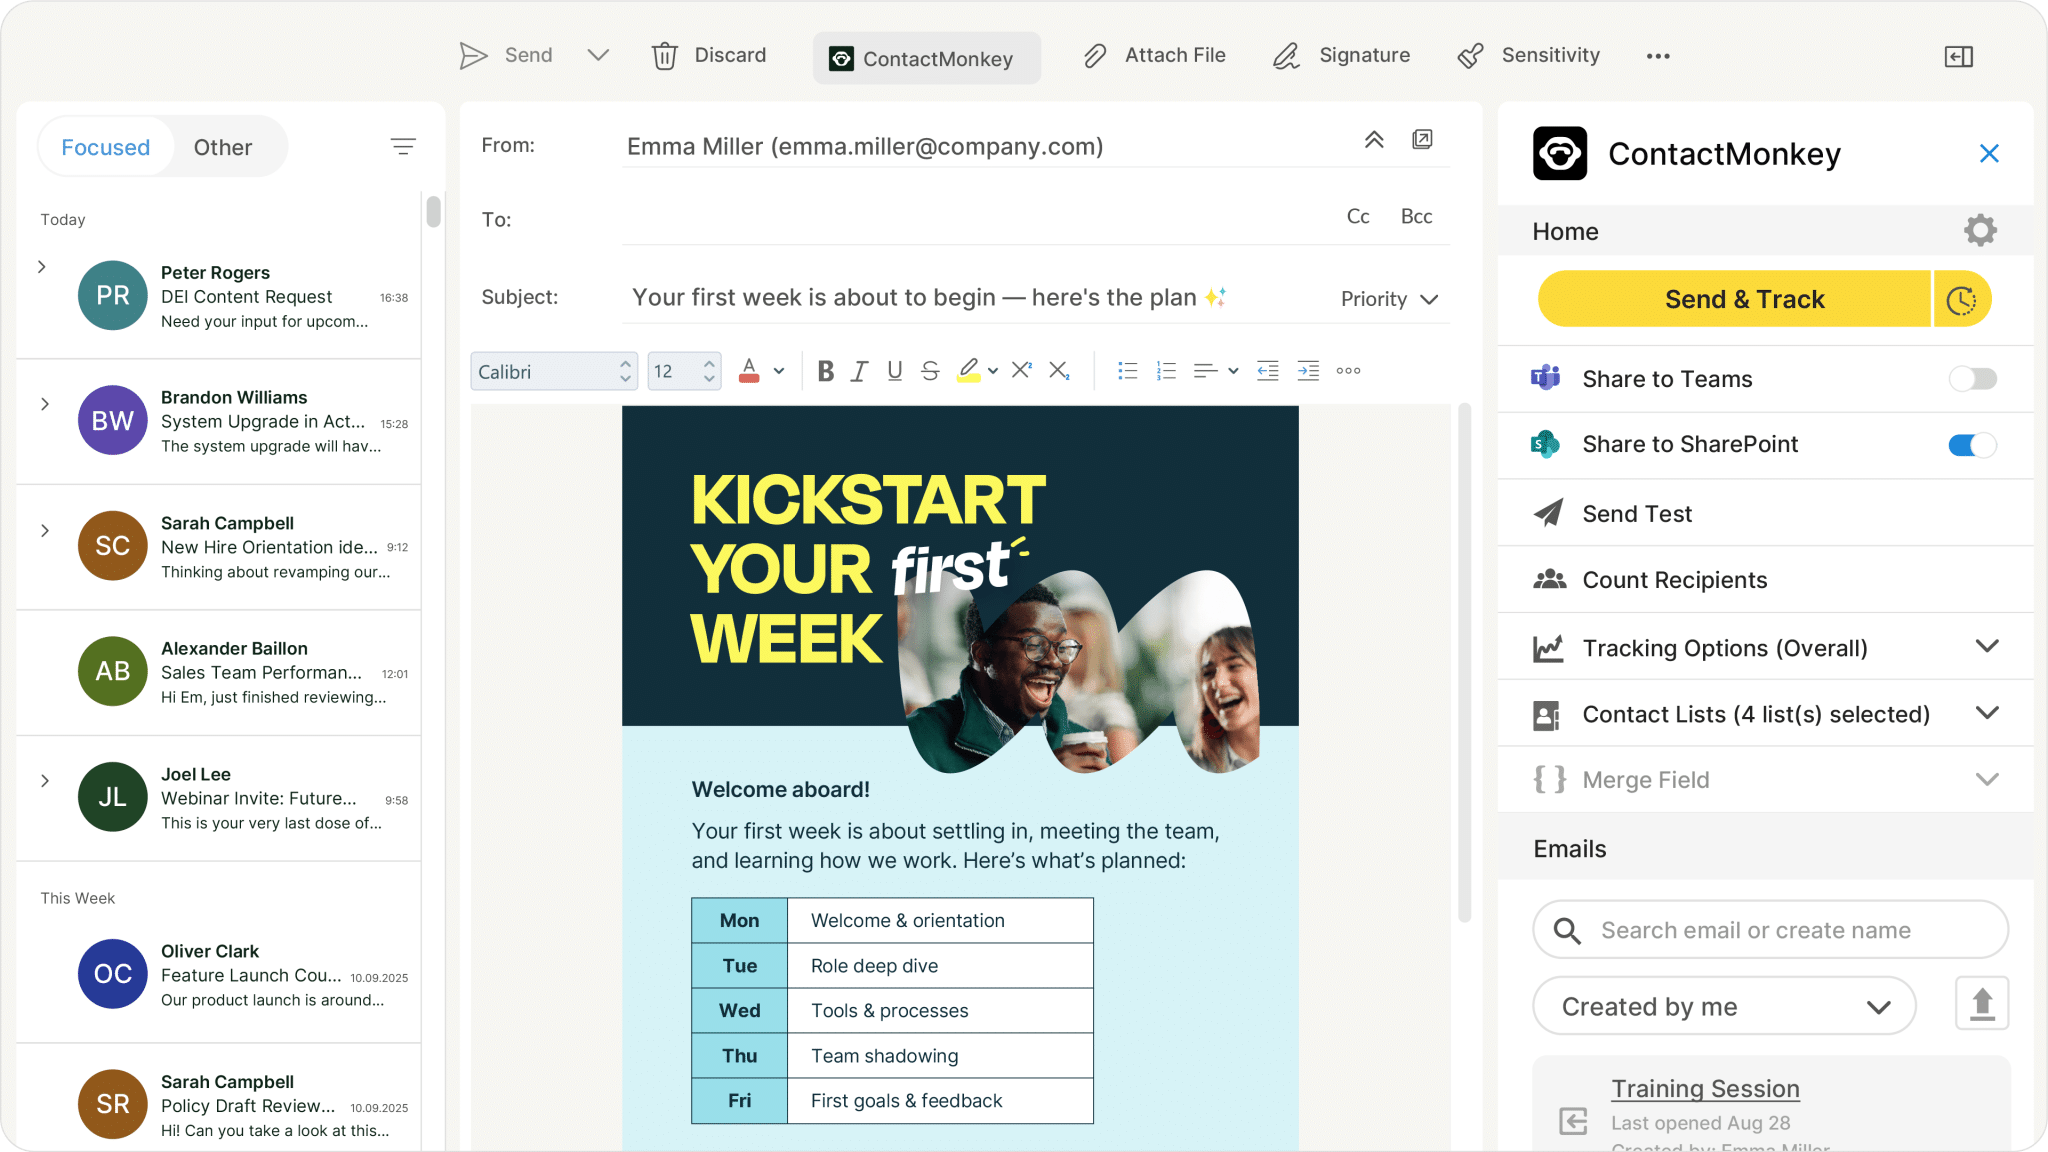Open the Created by me dropdown
This screenshot has height=1152, width=2048.
click(1724, 1006)
